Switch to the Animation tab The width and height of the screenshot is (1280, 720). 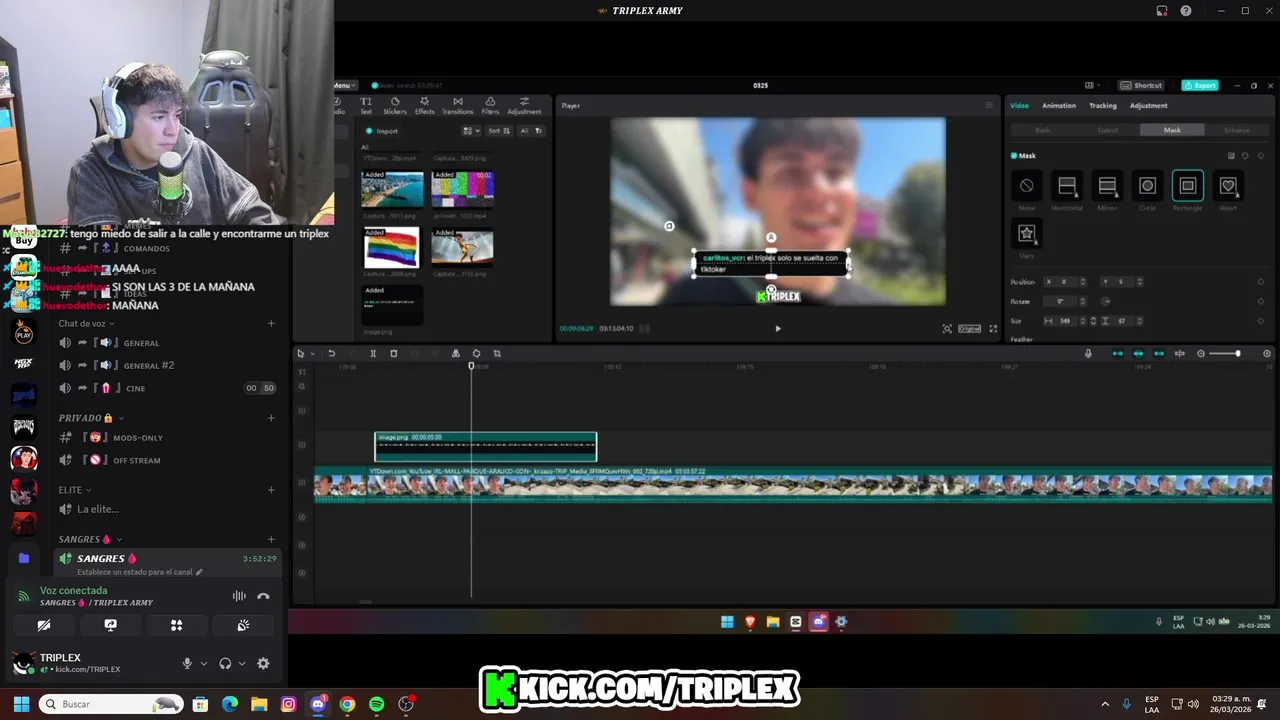point(1059,105)
